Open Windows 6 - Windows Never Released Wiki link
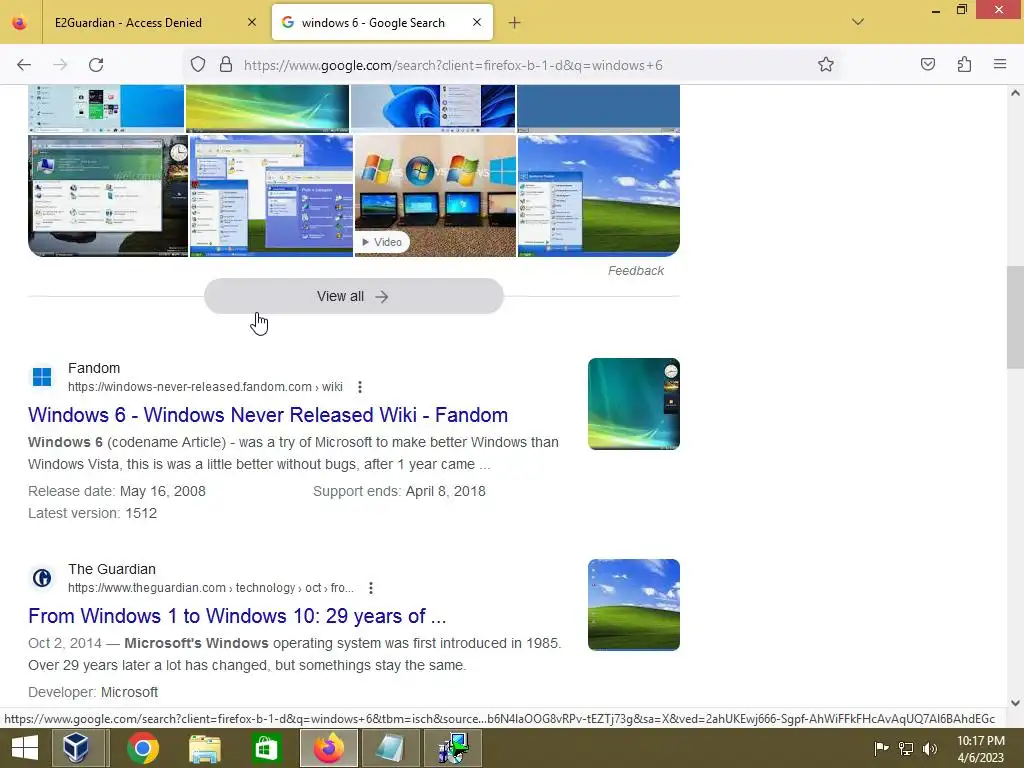 [x=268, y=415]
